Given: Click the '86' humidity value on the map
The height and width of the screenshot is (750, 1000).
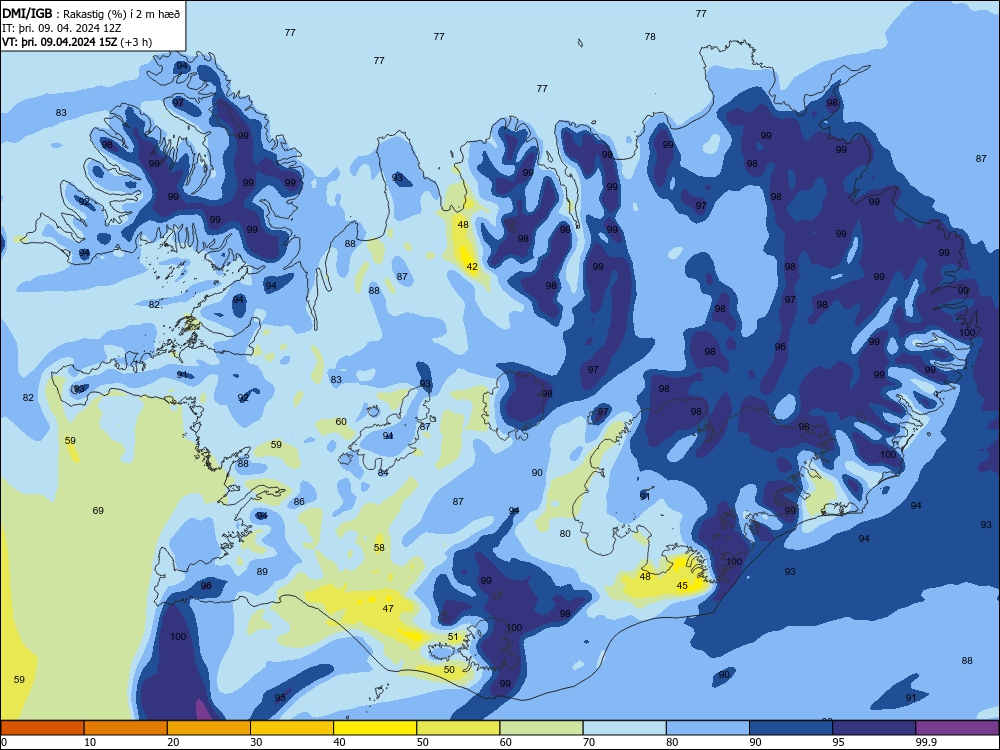Looking at the screenshot, I should point(299,501).
